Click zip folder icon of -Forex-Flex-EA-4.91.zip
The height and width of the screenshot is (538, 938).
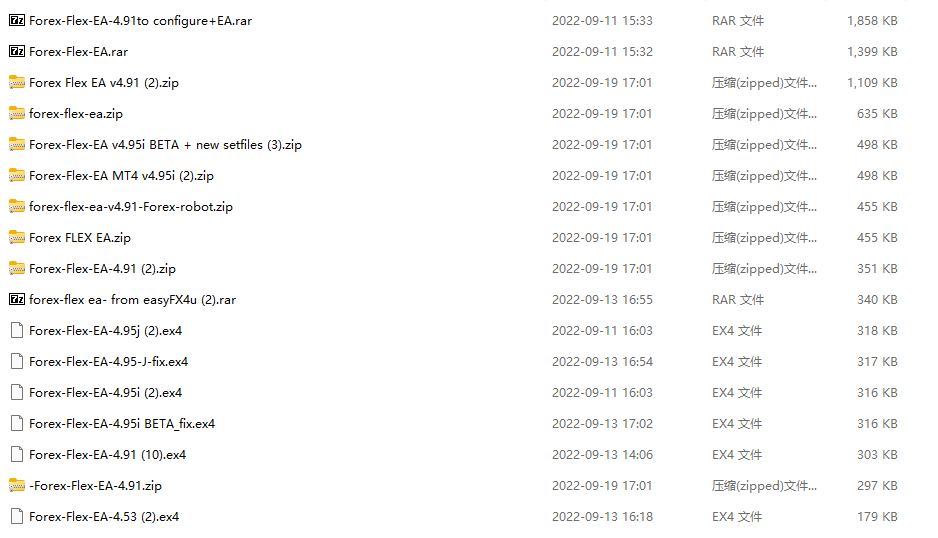pyautogui.click(x=17, y=485)
